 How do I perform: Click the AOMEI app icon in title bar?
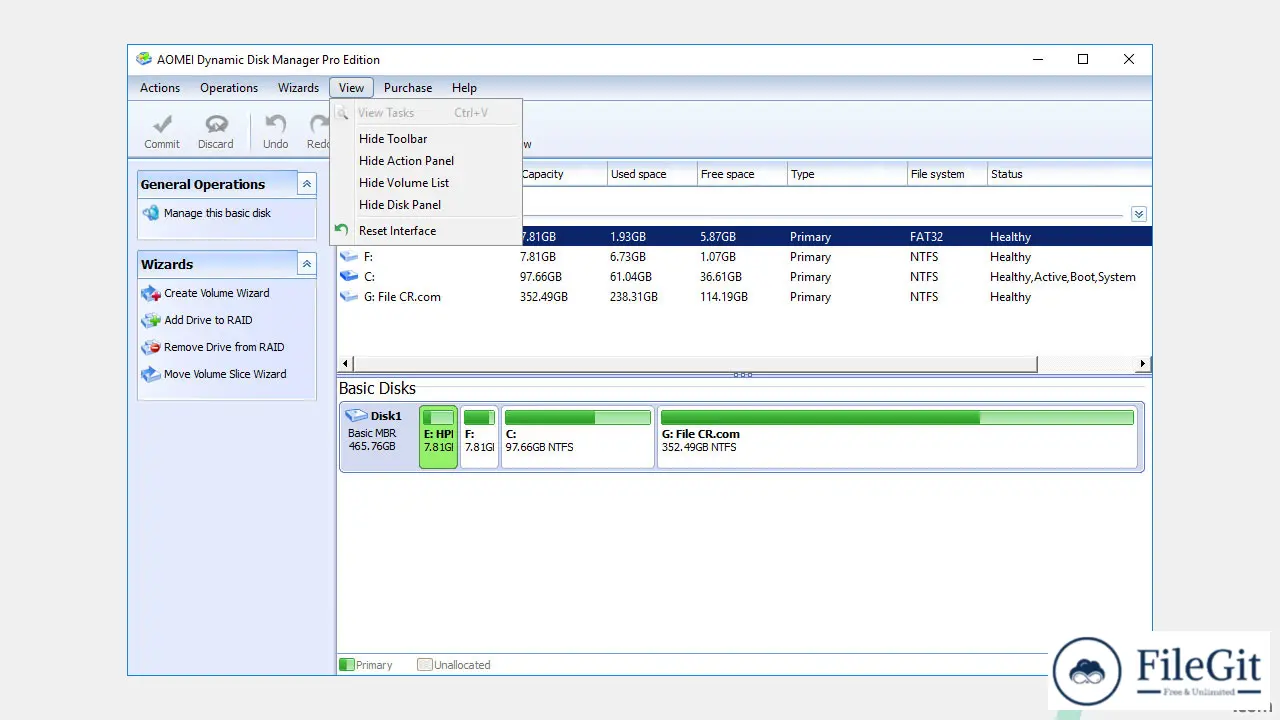coord(144,59)
